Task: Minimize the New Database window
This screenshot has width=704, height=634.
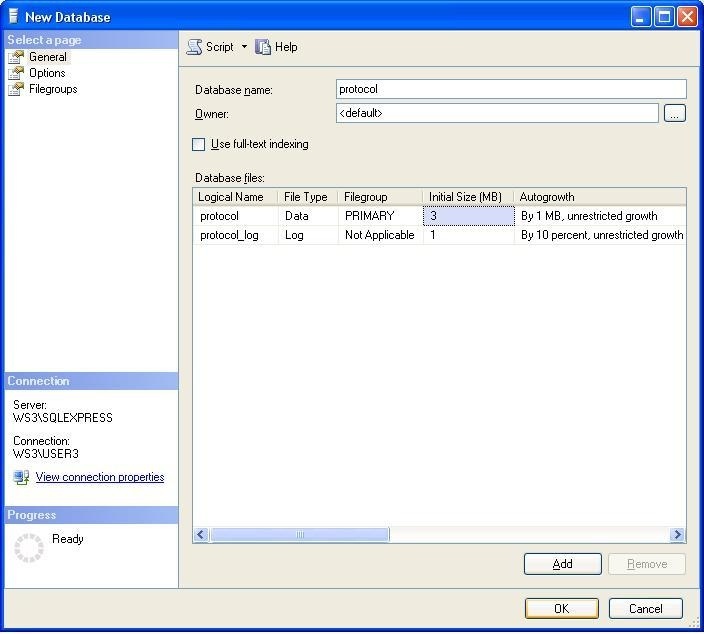Action: (x=640, y=17)
